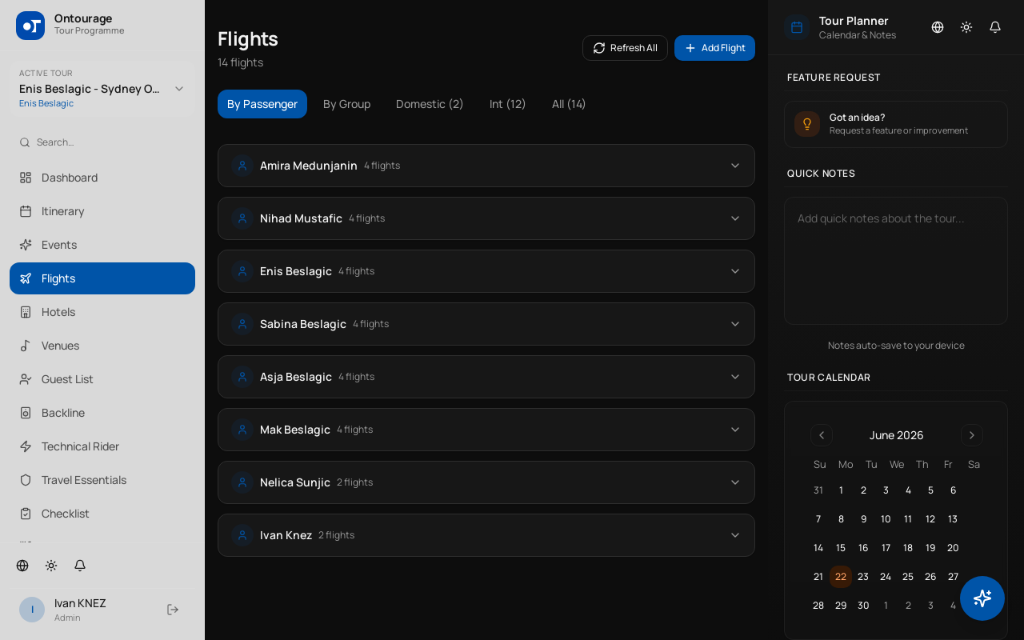Screen dimensions: 1024x640
Task: Go to previous month in tour calendar
Action: [x=822, y=435]
